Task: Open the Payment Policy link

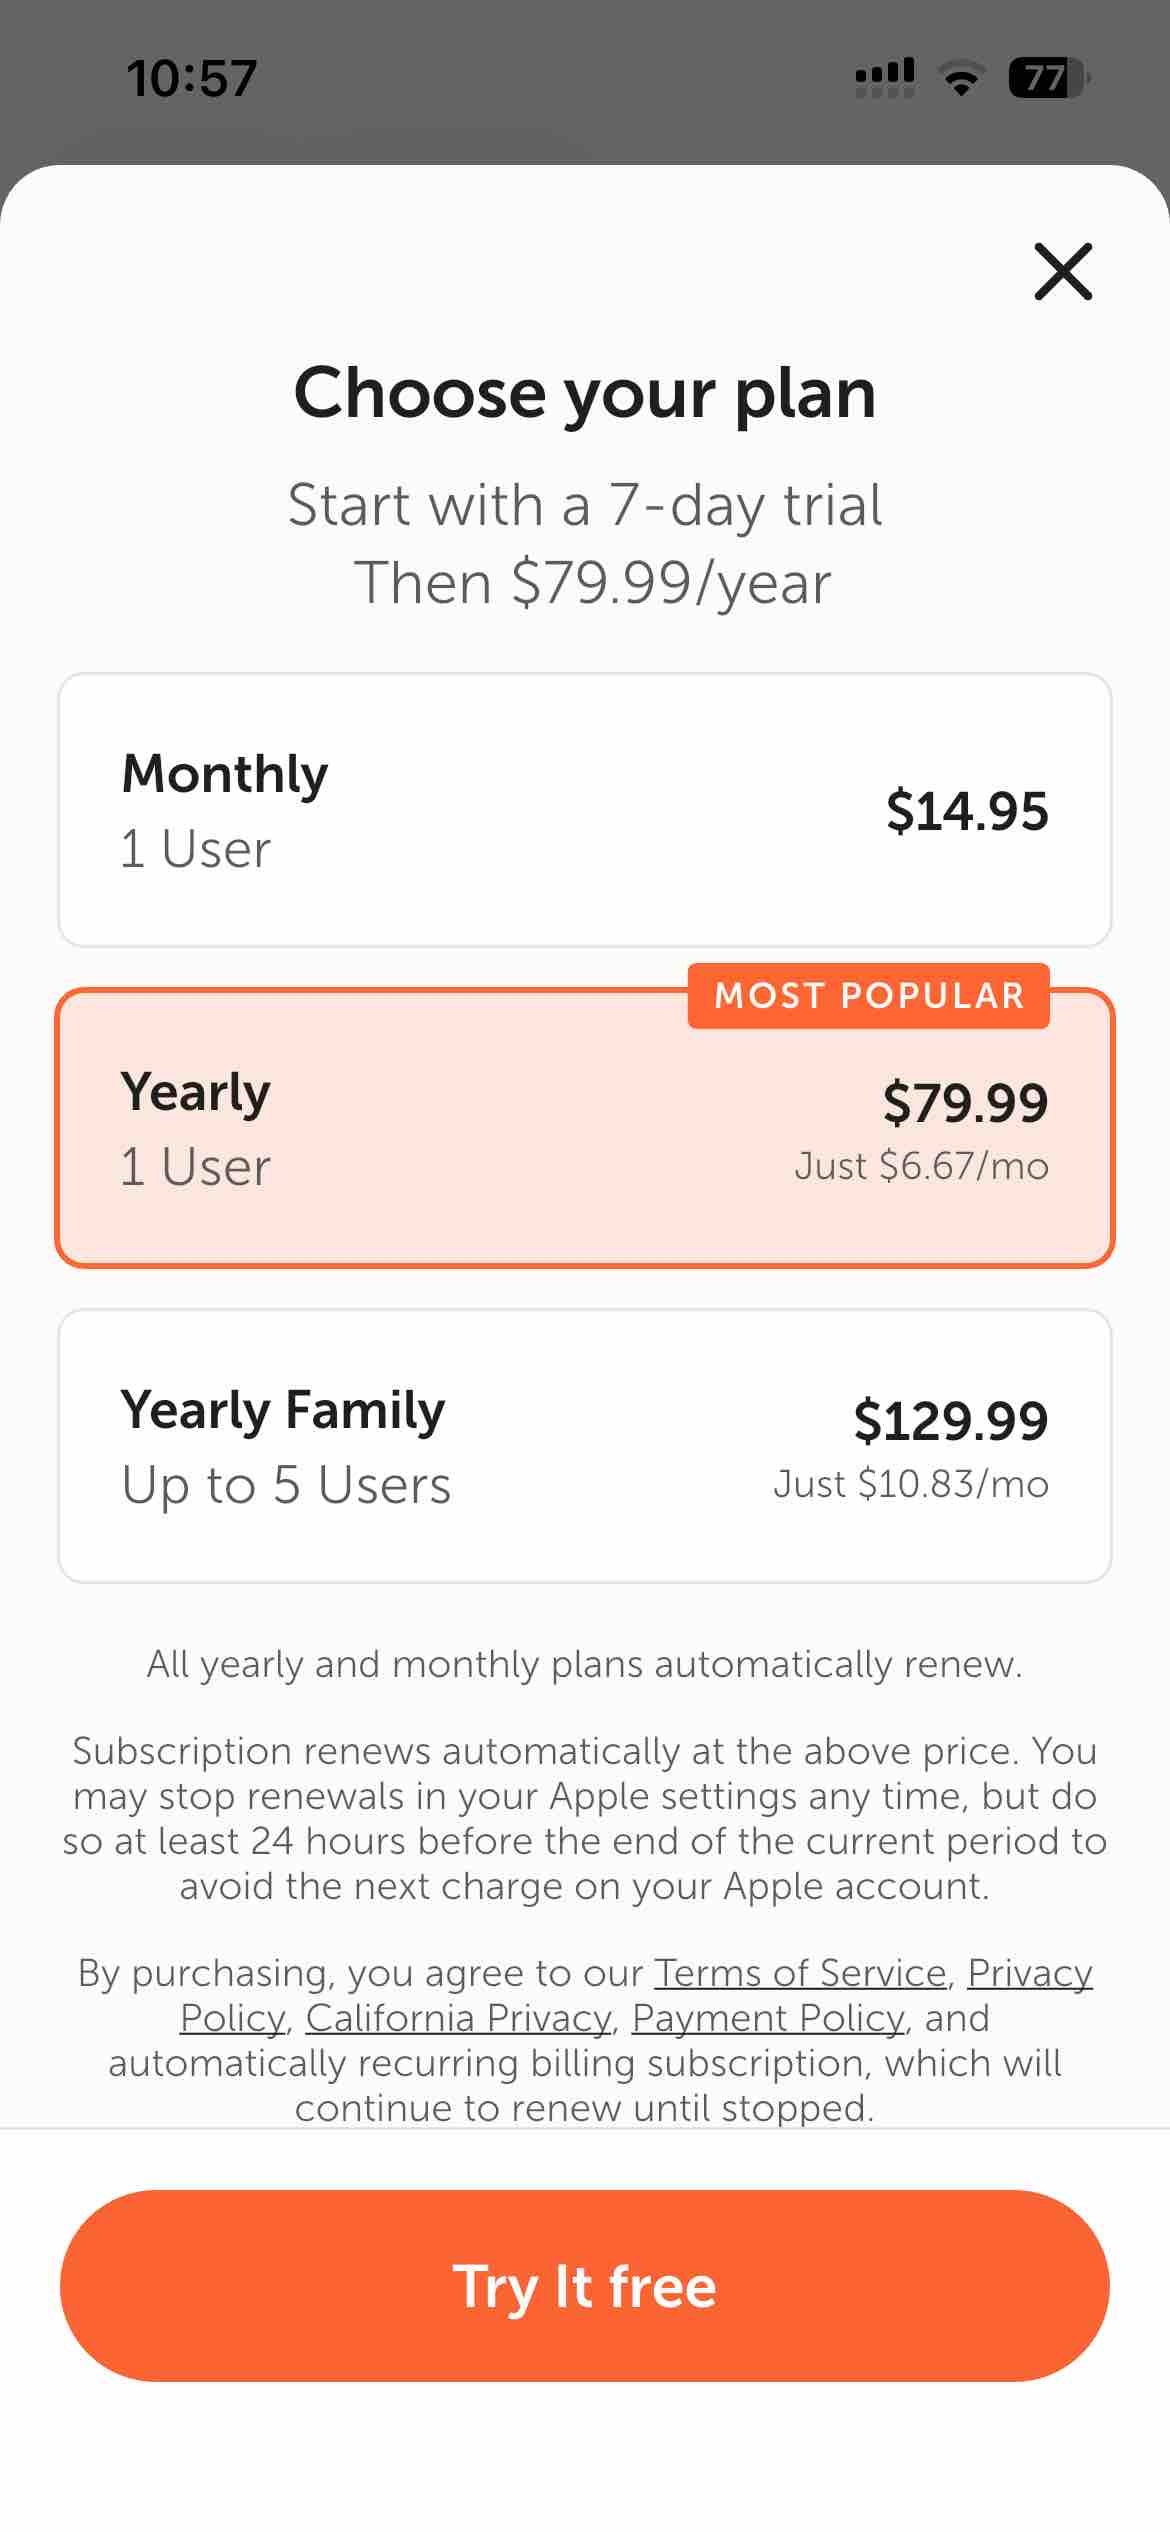Action: pyautogui.click(x=768, y=2018)
